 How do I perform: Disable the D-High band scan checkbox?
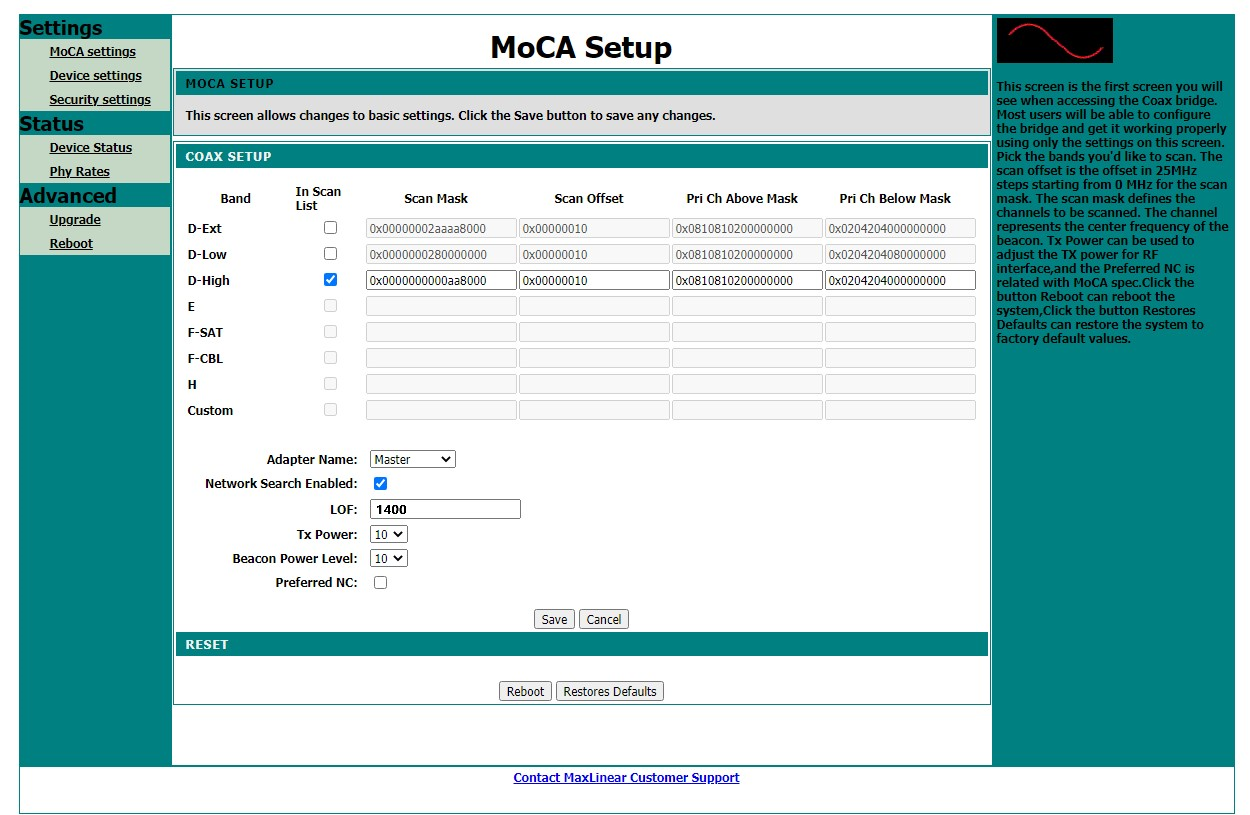pyautogui.click(x=330, y=279)
